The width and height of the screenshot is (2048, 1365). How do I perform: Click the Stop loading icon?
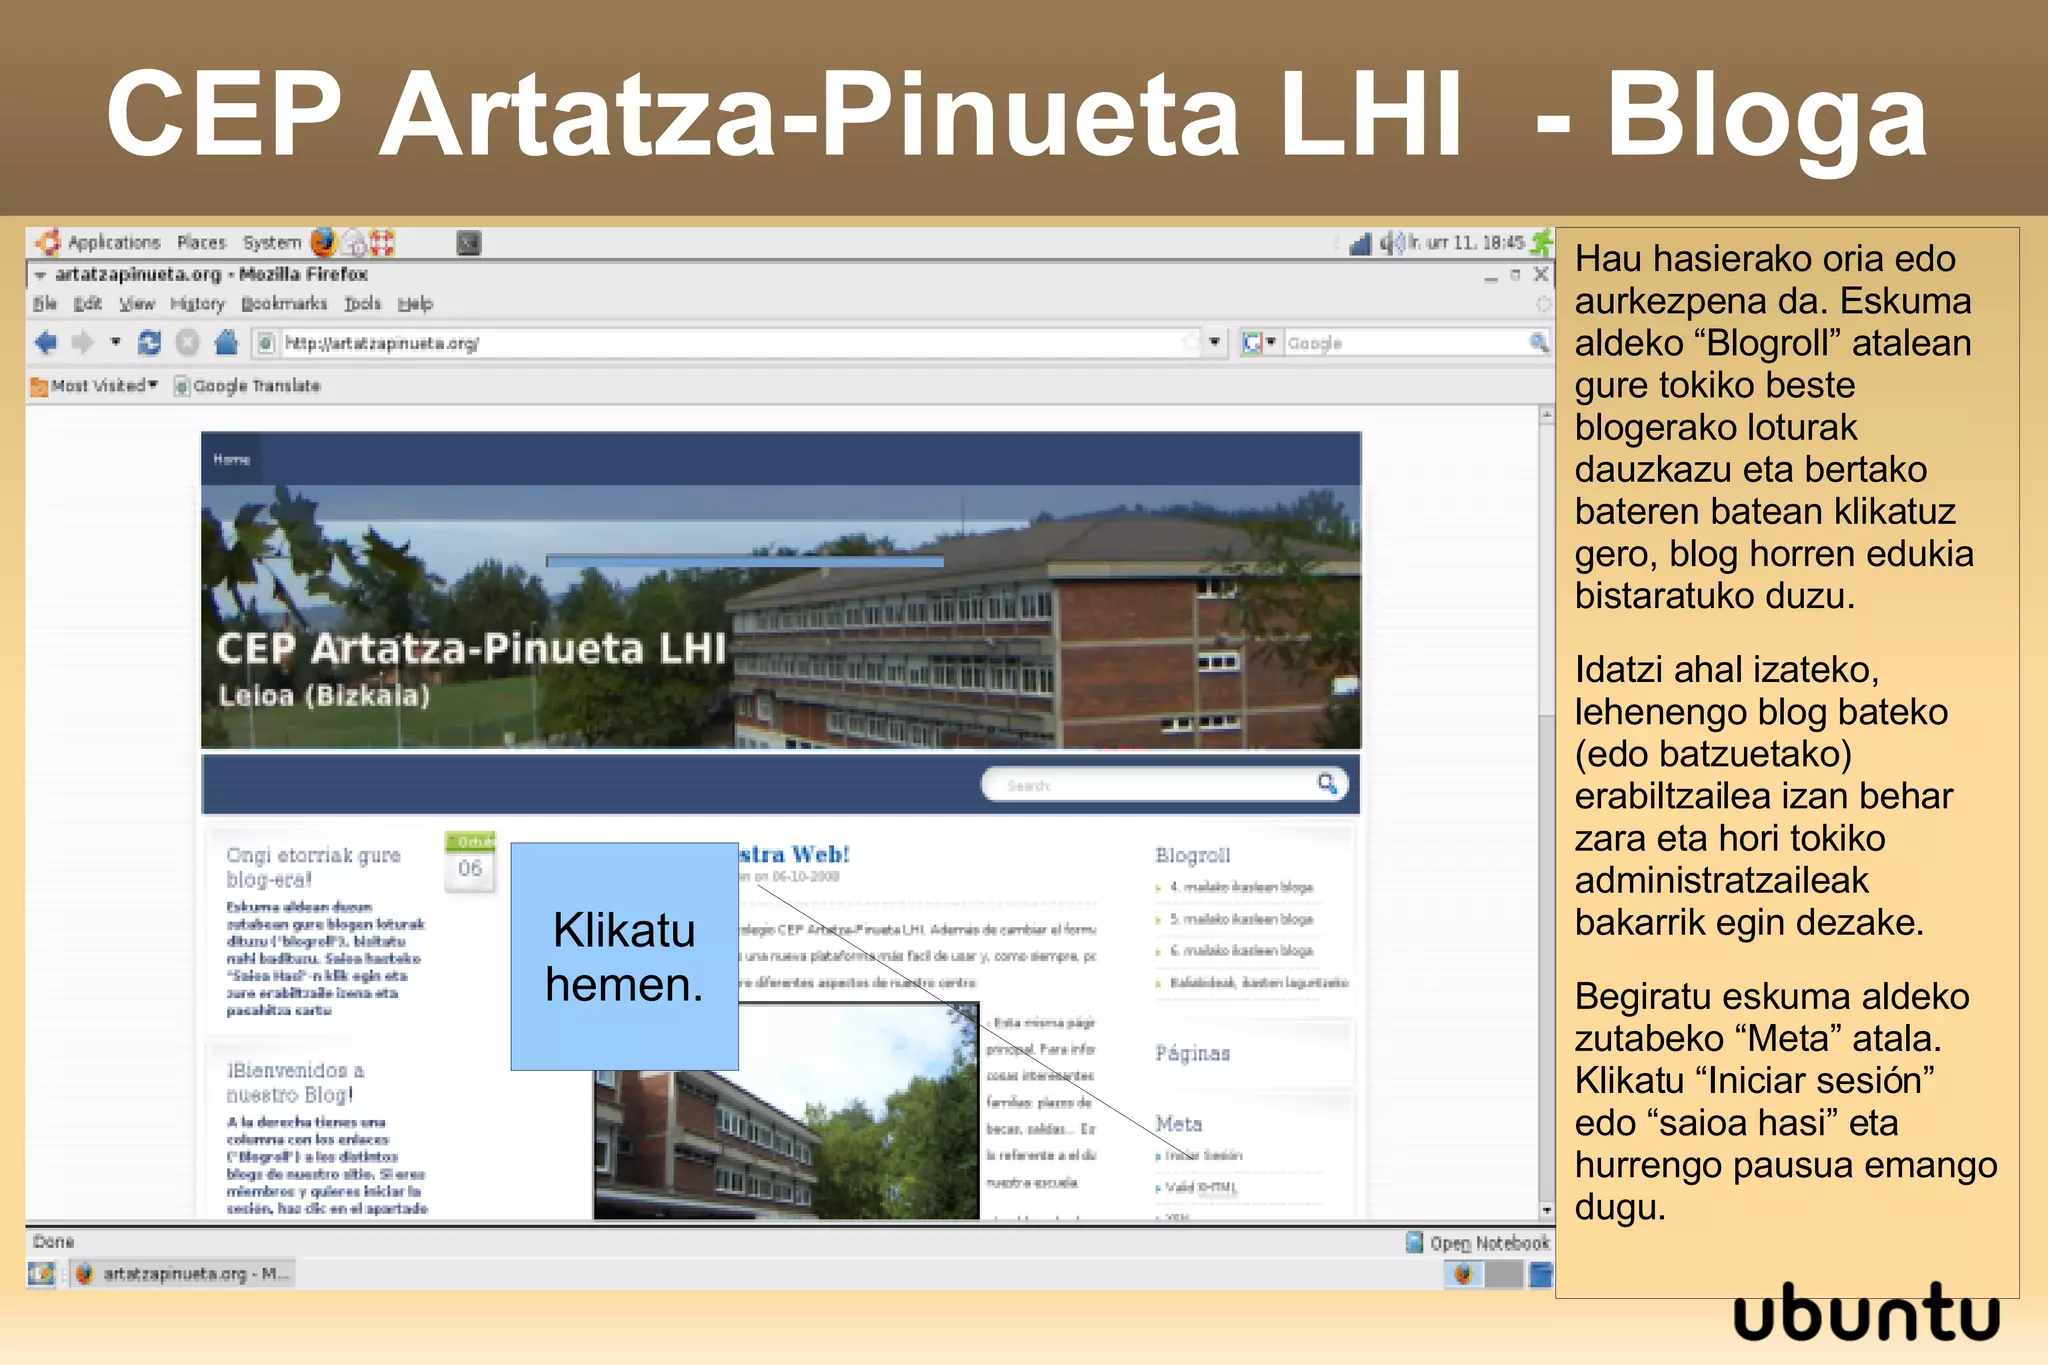[187, 343]
